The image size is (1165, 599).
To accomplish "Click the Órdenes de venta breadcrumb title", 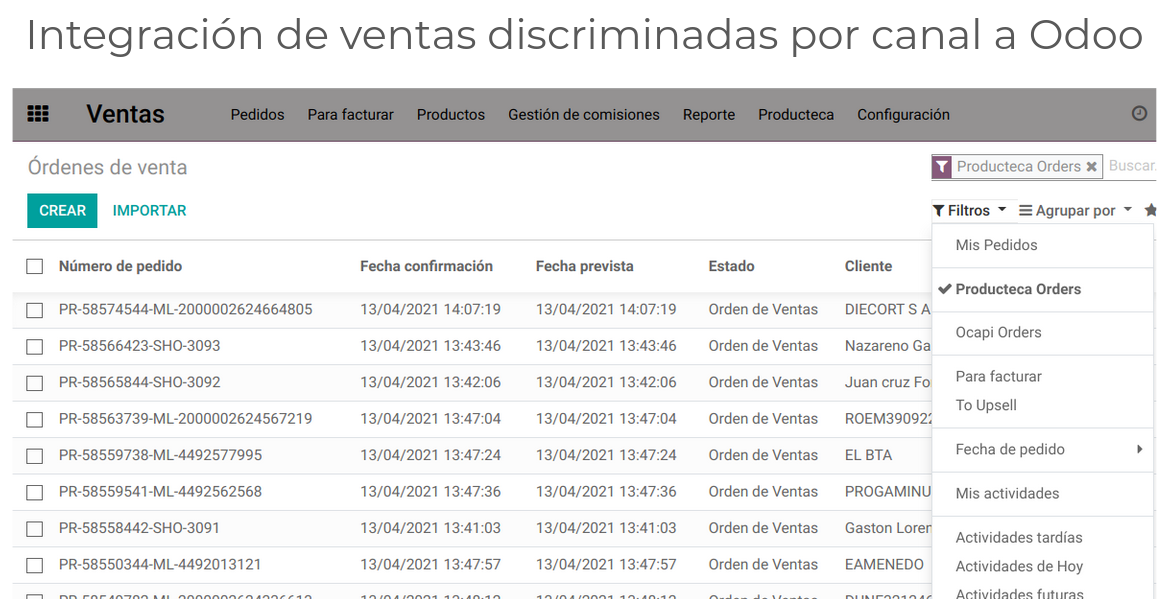I will click(x=108, y=167).
